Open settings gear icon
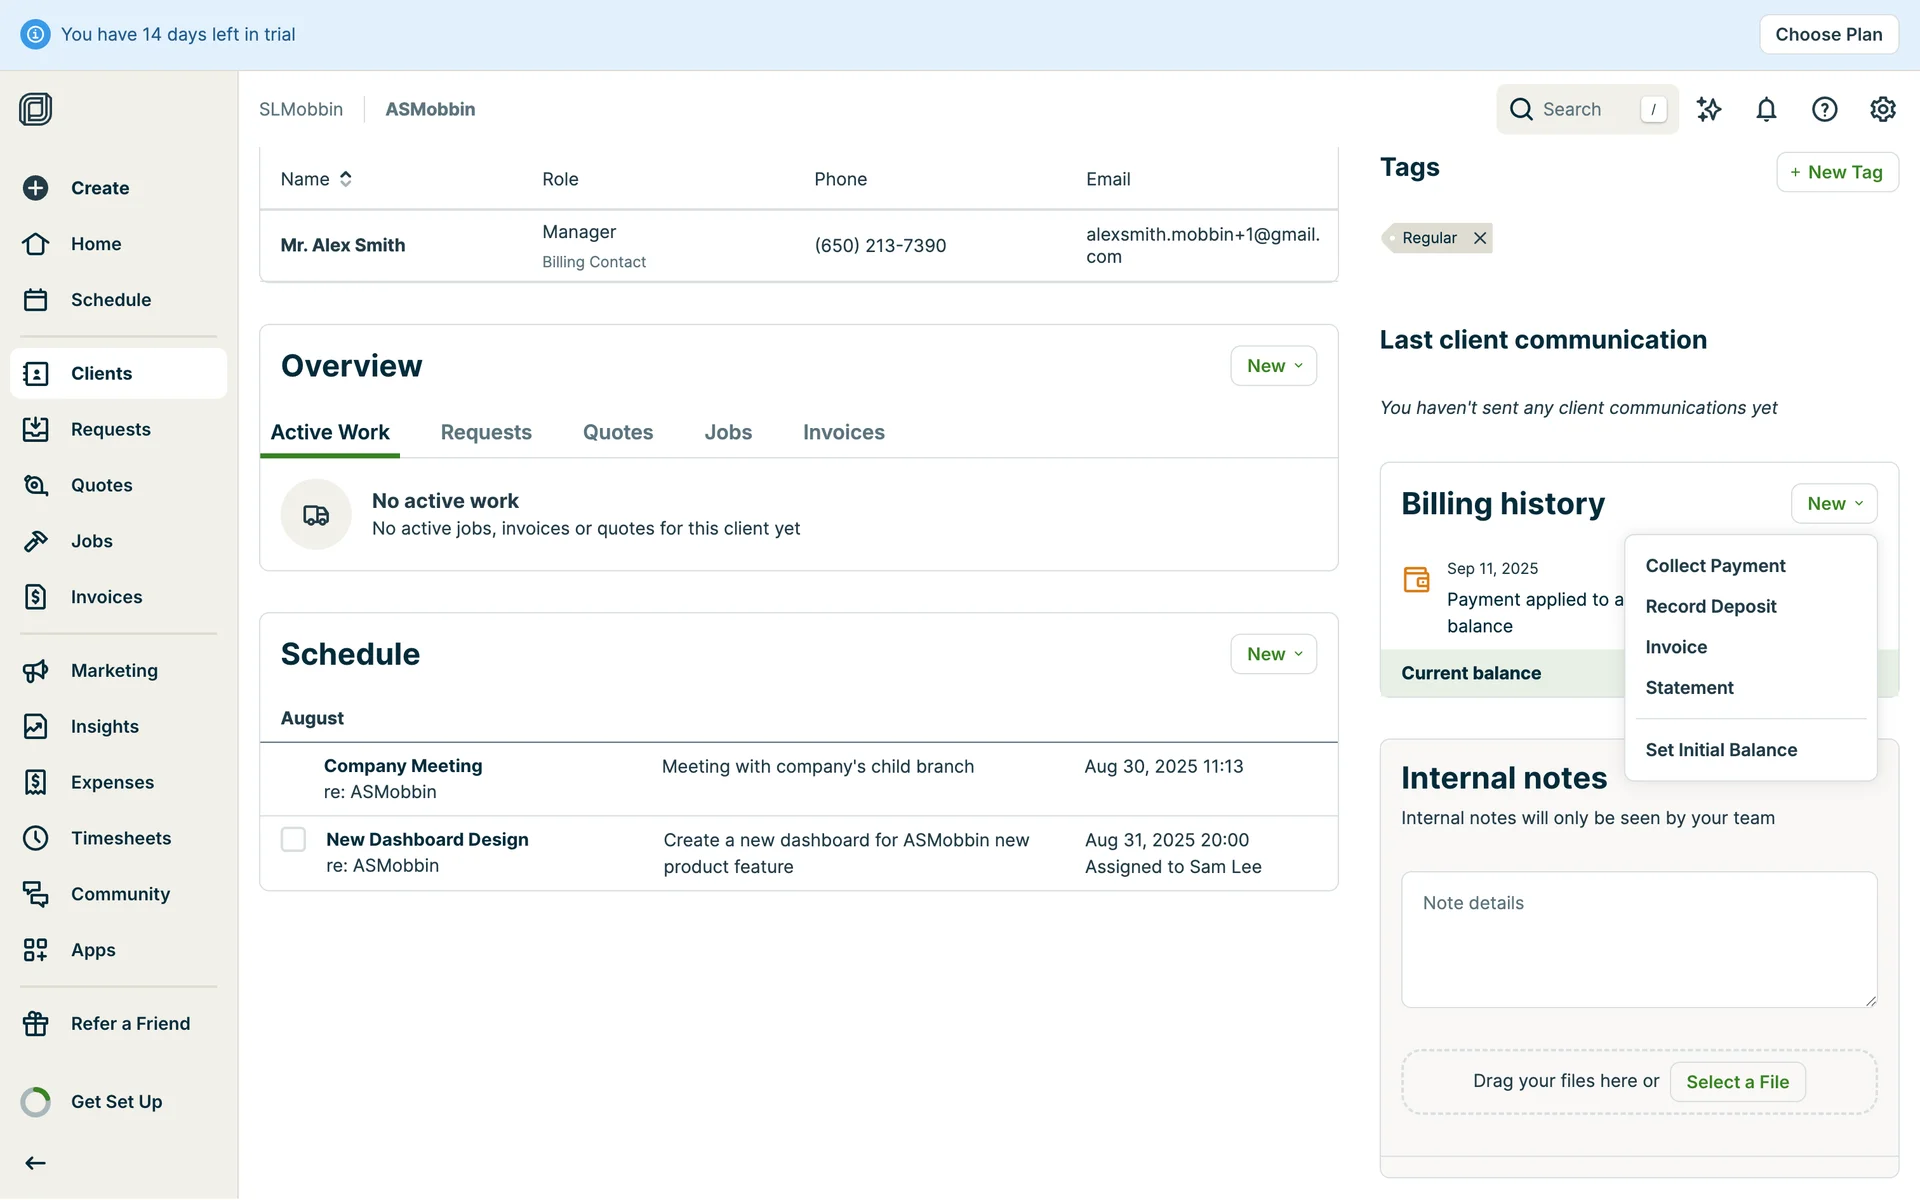 (x=1882, y=109)
